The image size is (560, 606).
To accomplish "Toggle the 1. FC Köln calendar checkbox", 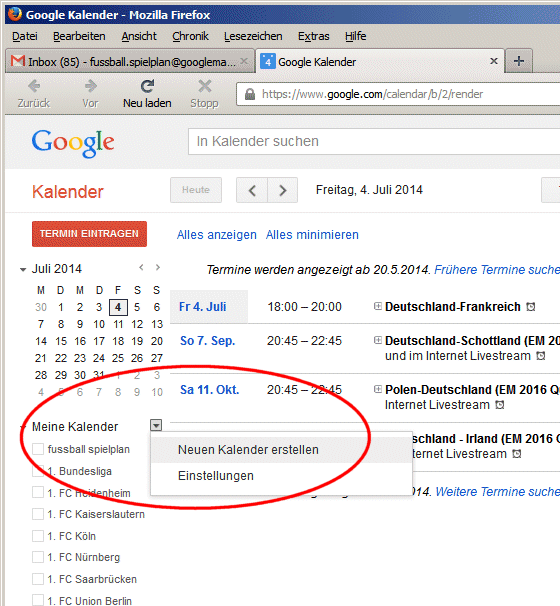I will click(38, 536).
